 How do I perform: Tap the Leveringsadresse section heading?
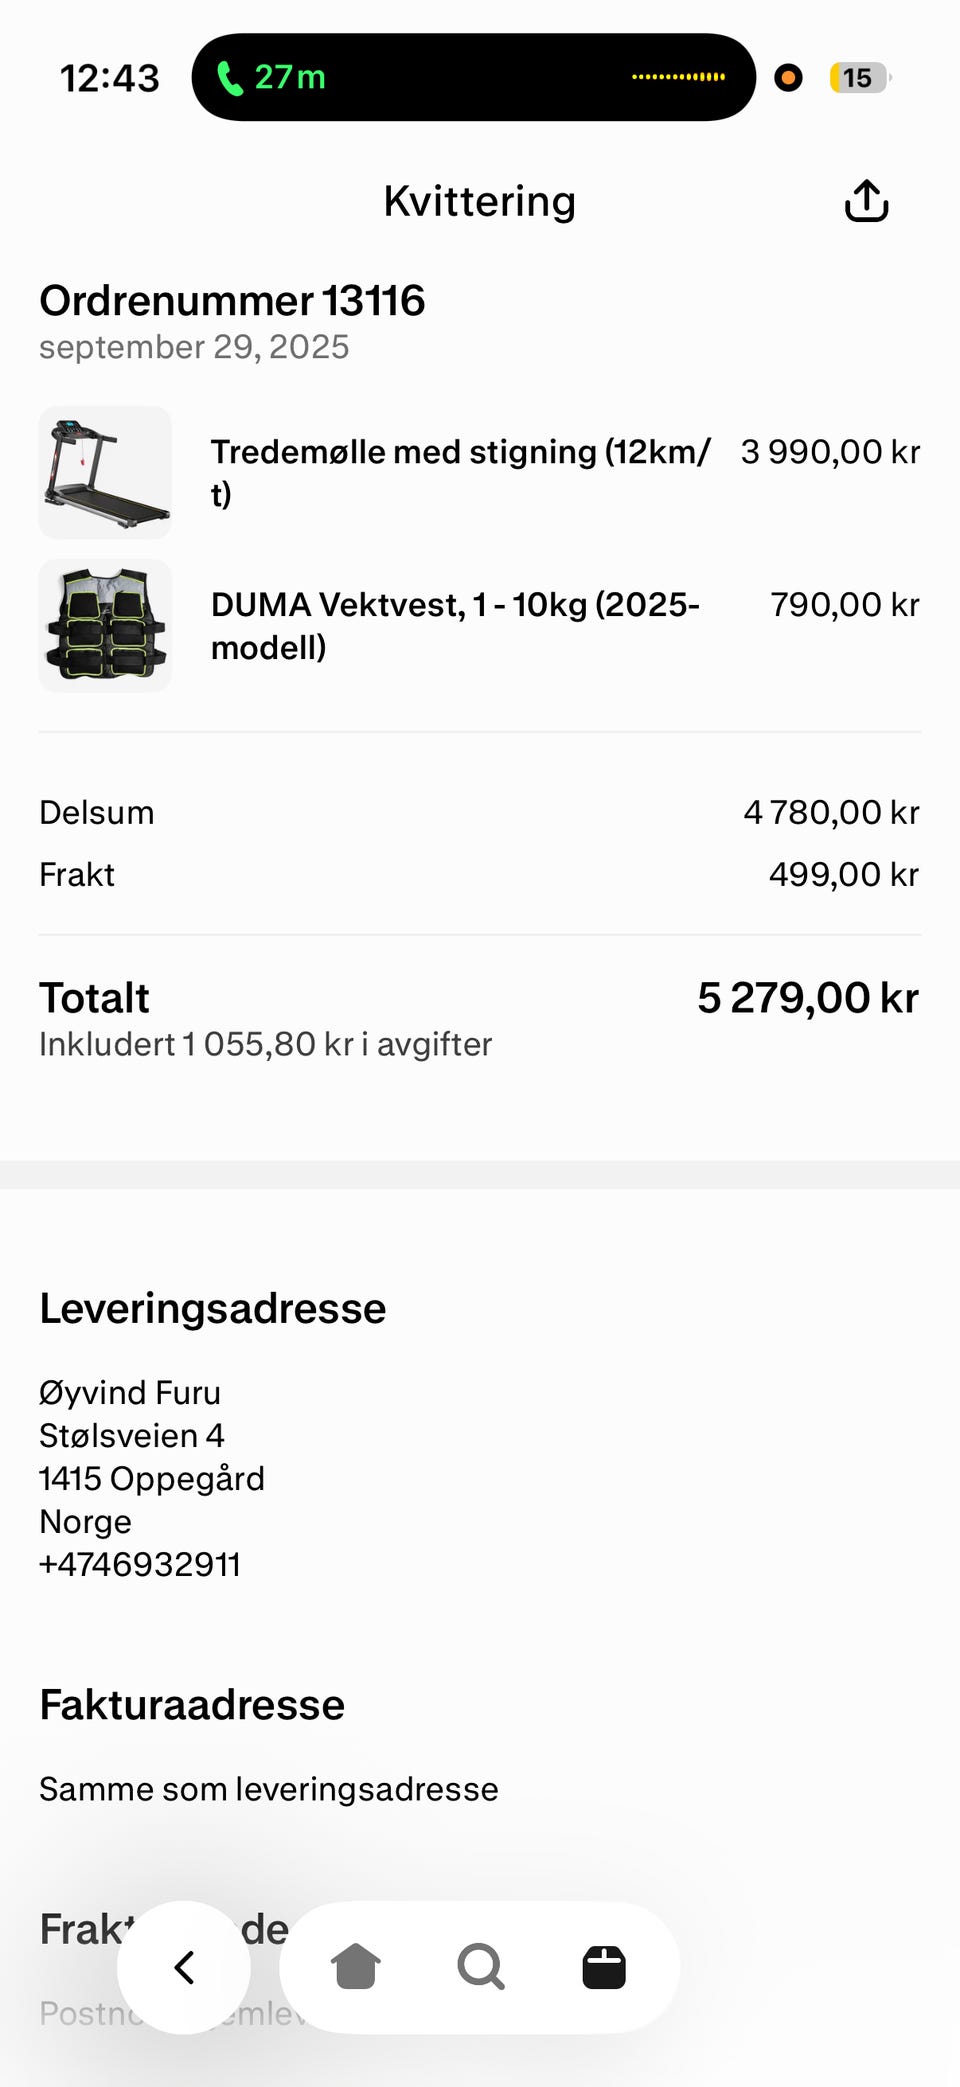tap(212, 1308)
